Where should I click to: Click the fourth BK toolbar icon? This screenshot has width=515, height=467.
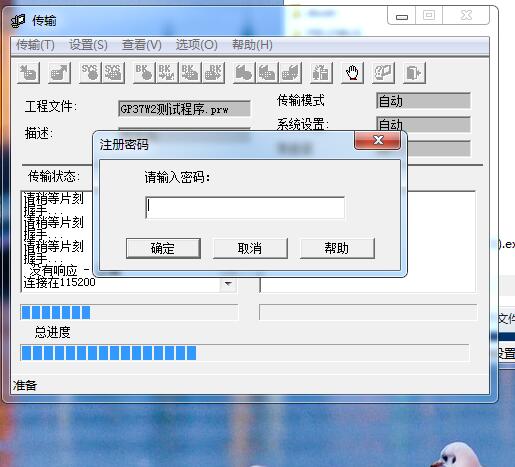click(x=213, y=73)
